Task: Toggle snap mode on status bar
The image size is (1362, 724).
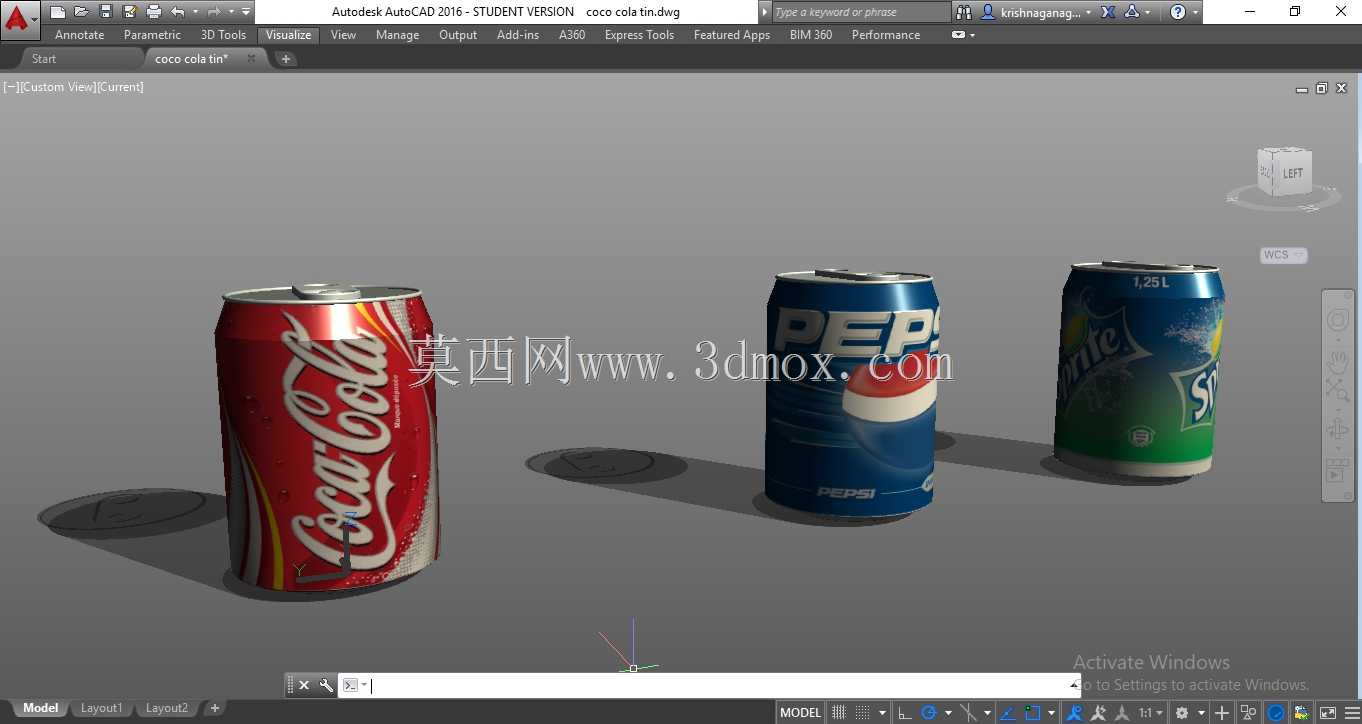Action: point(861,713)
